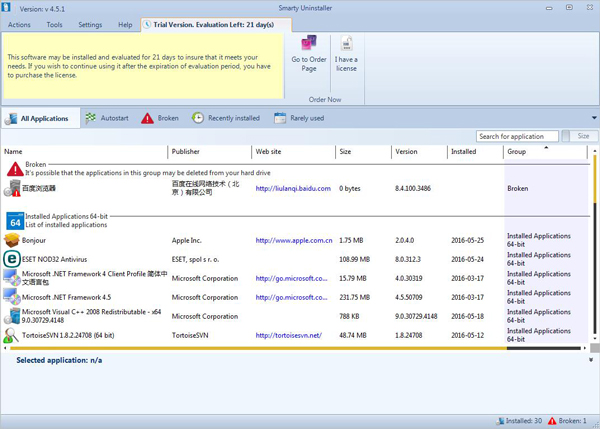
Task: Open the tortoisesvn.net link
Action: click(289, 335)
